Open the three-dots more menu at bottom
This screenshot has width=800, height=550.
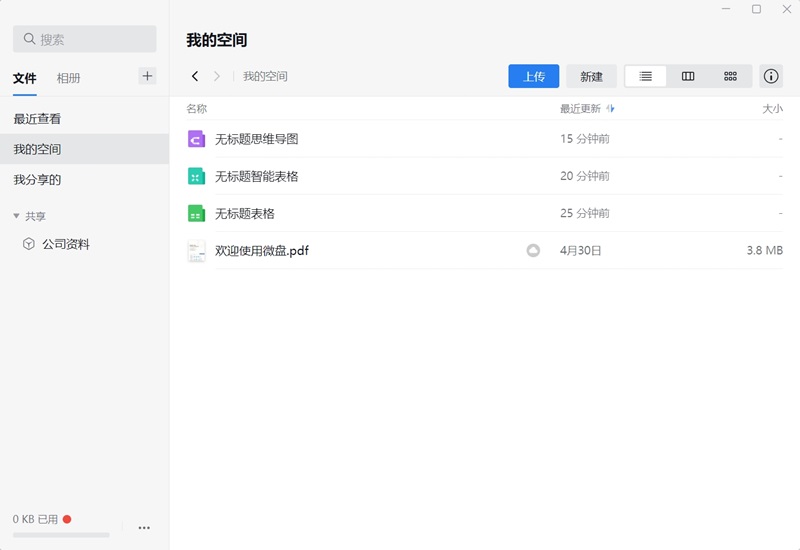click(x=144, y=528)
